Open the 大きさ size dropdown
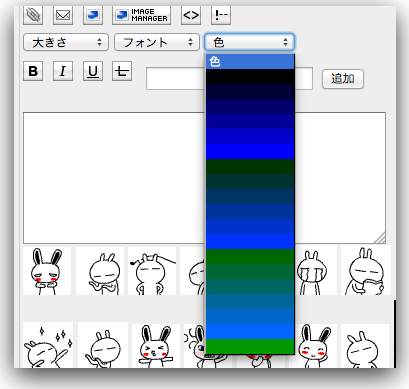The height and width of the screenshot is (389, 409). pos(66,42)
